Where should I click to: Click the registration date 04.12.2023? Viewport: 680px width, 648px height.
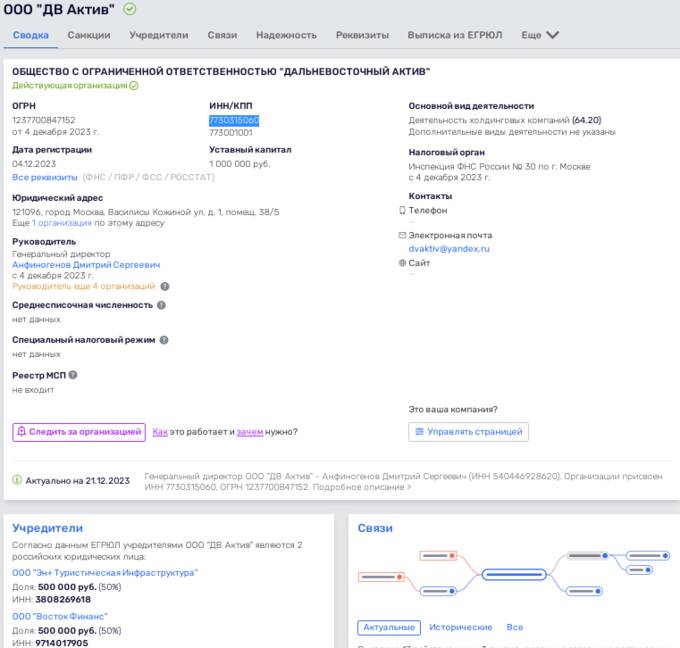point(34,164)
